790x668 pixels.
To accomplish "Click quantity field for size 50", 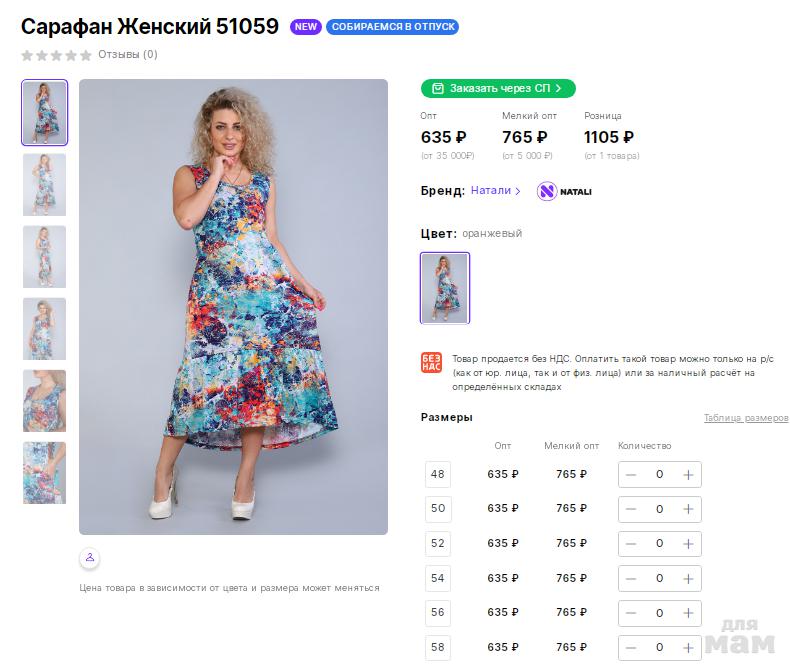I will click(x=659, y=509).
